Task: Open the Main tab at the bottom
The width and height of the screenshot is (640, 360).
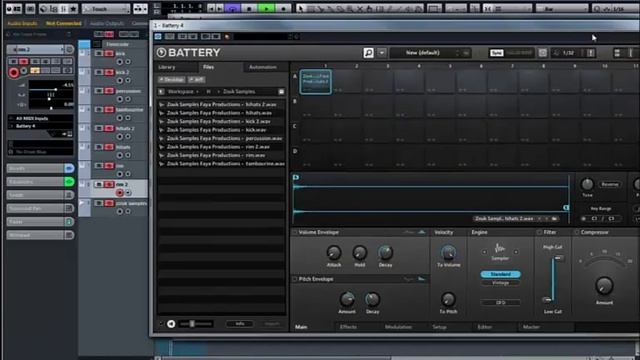Action: [x=301, y=327]
